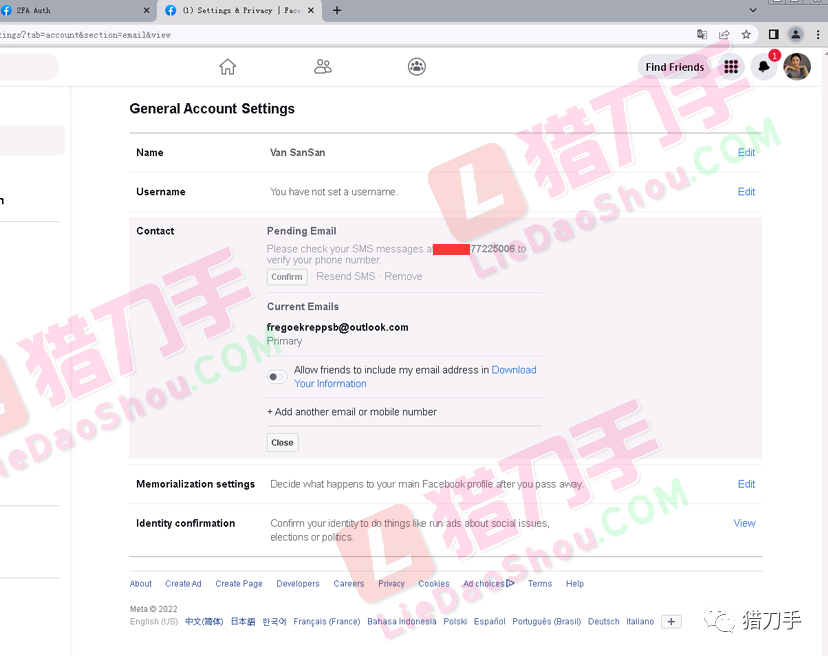Image resolution: width=828 pixels, height=656 pixels.
Task: Click Find Friends button
Action: coord(674,67)
